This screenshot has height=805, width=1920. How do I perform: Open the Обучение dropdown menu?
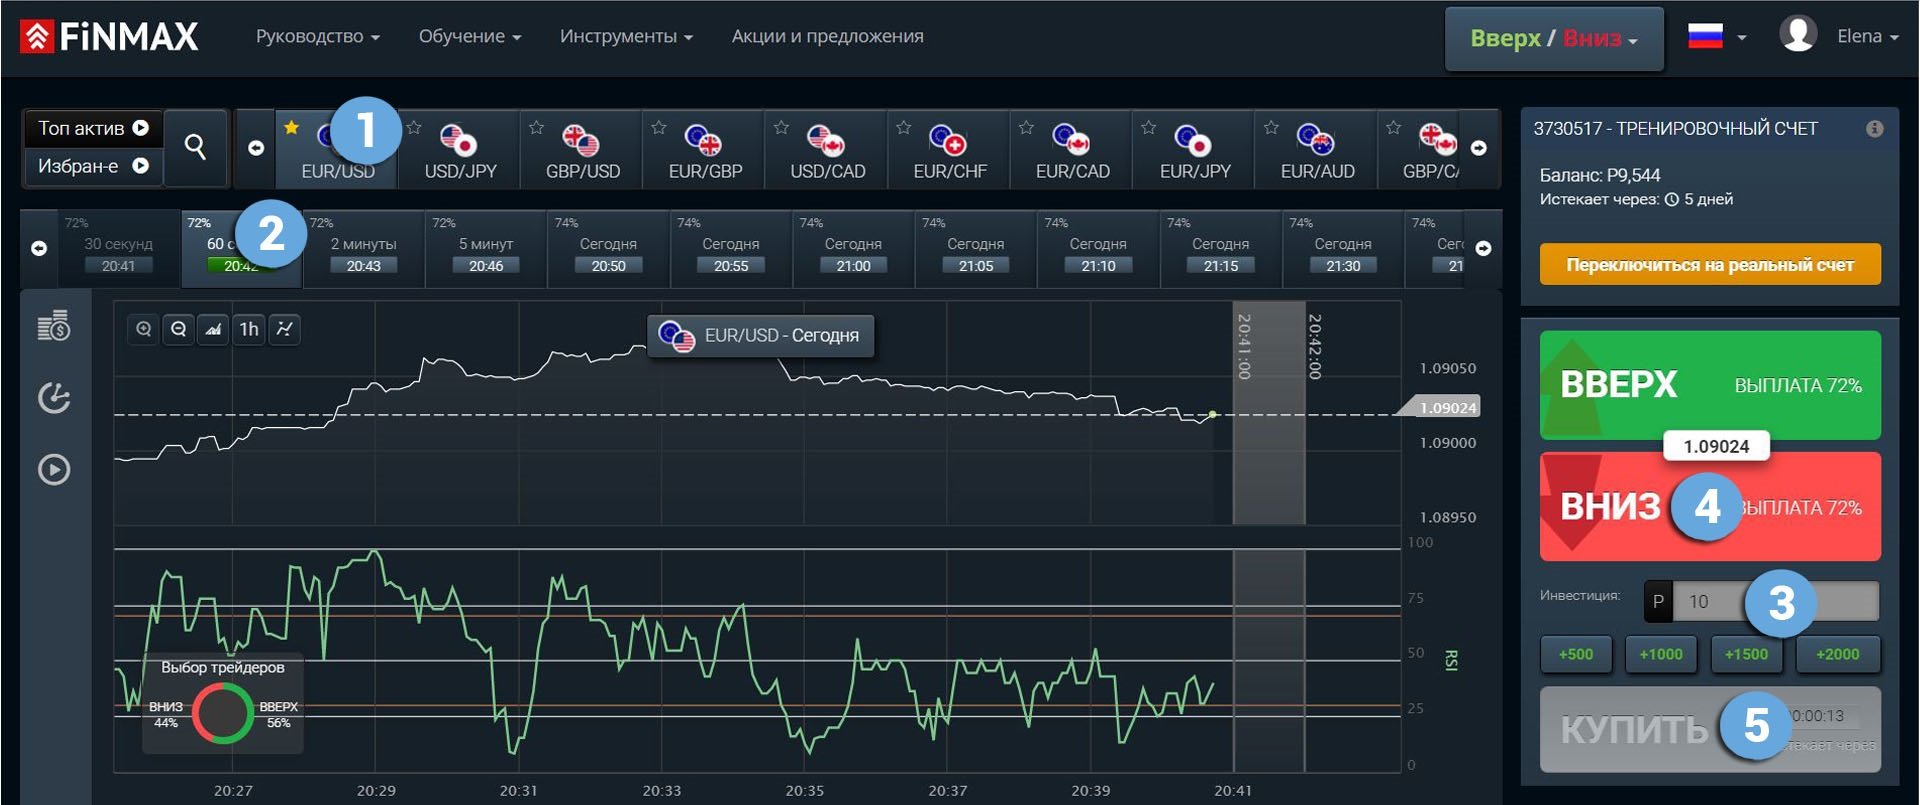469,36
